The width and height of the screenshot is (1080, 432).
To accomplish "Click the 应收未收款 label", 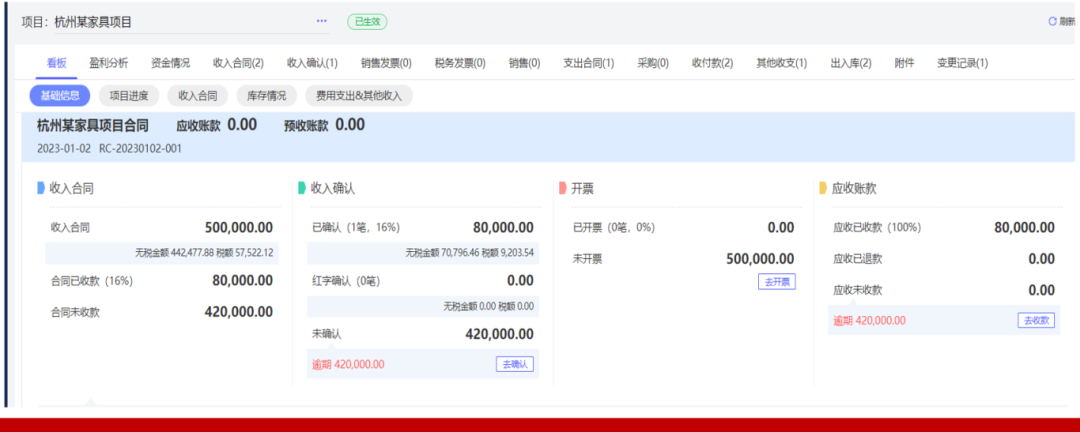I will click(x=858, y=290).
